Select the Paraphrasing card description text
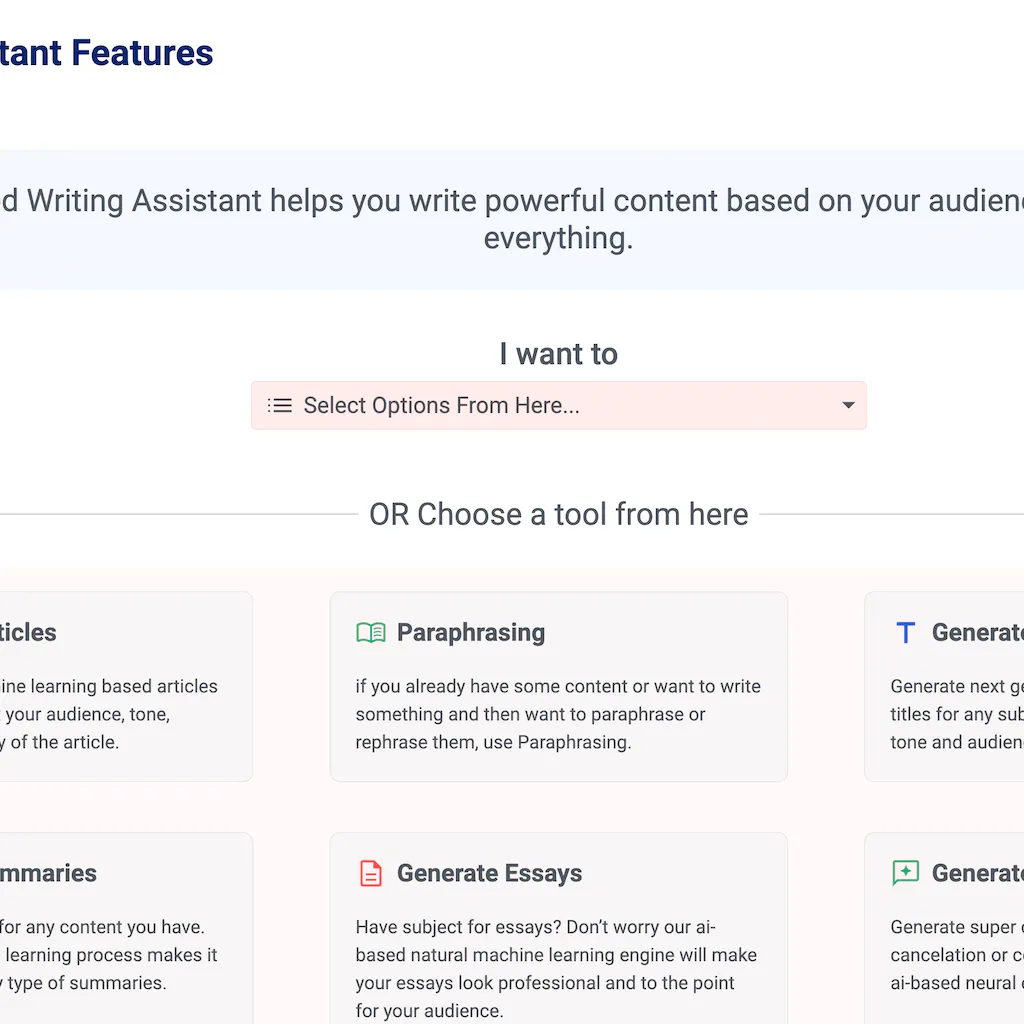 [x=558, y=714]
